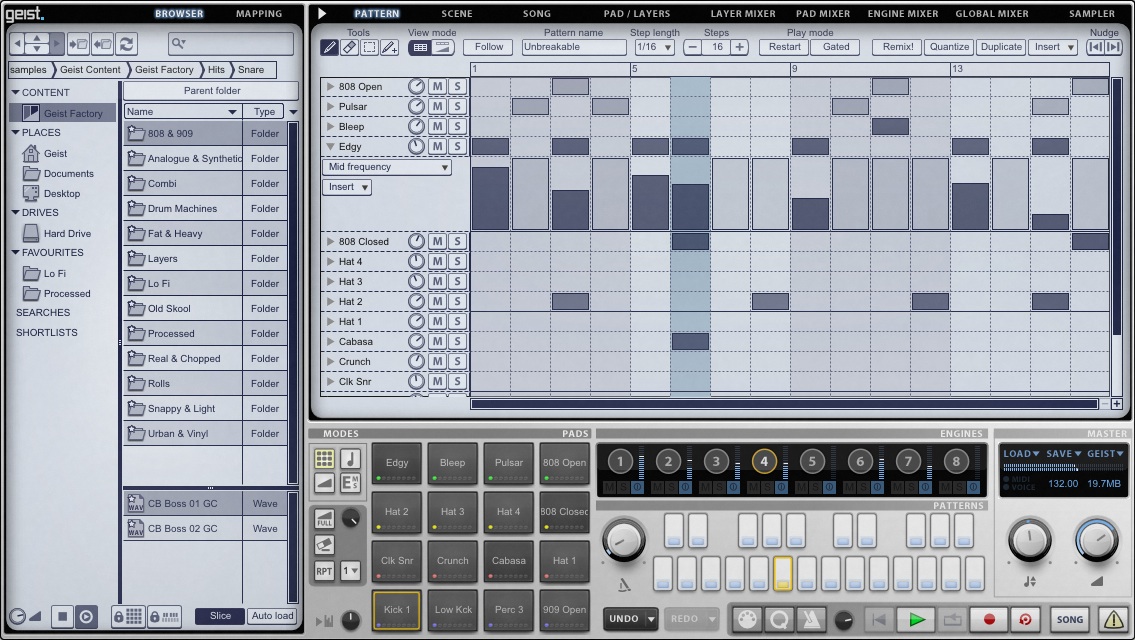
Task: Click the warning triangle icon
Action: pos(1113,619)
